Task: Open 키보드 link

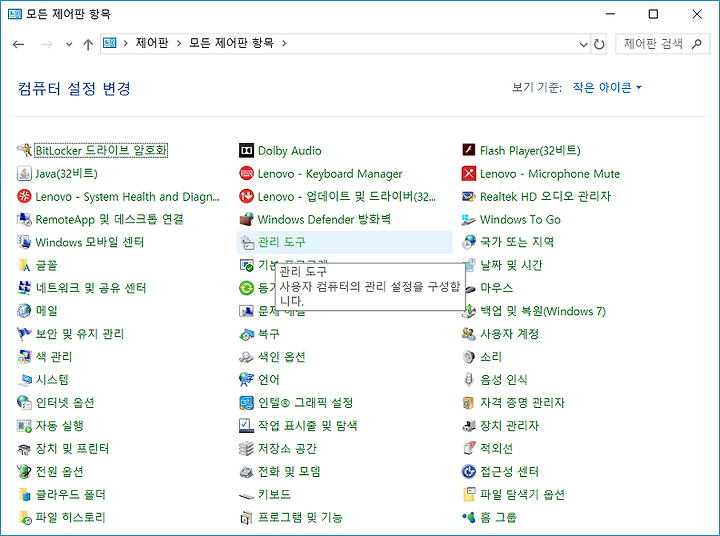Action: click(x=274, y=494)
